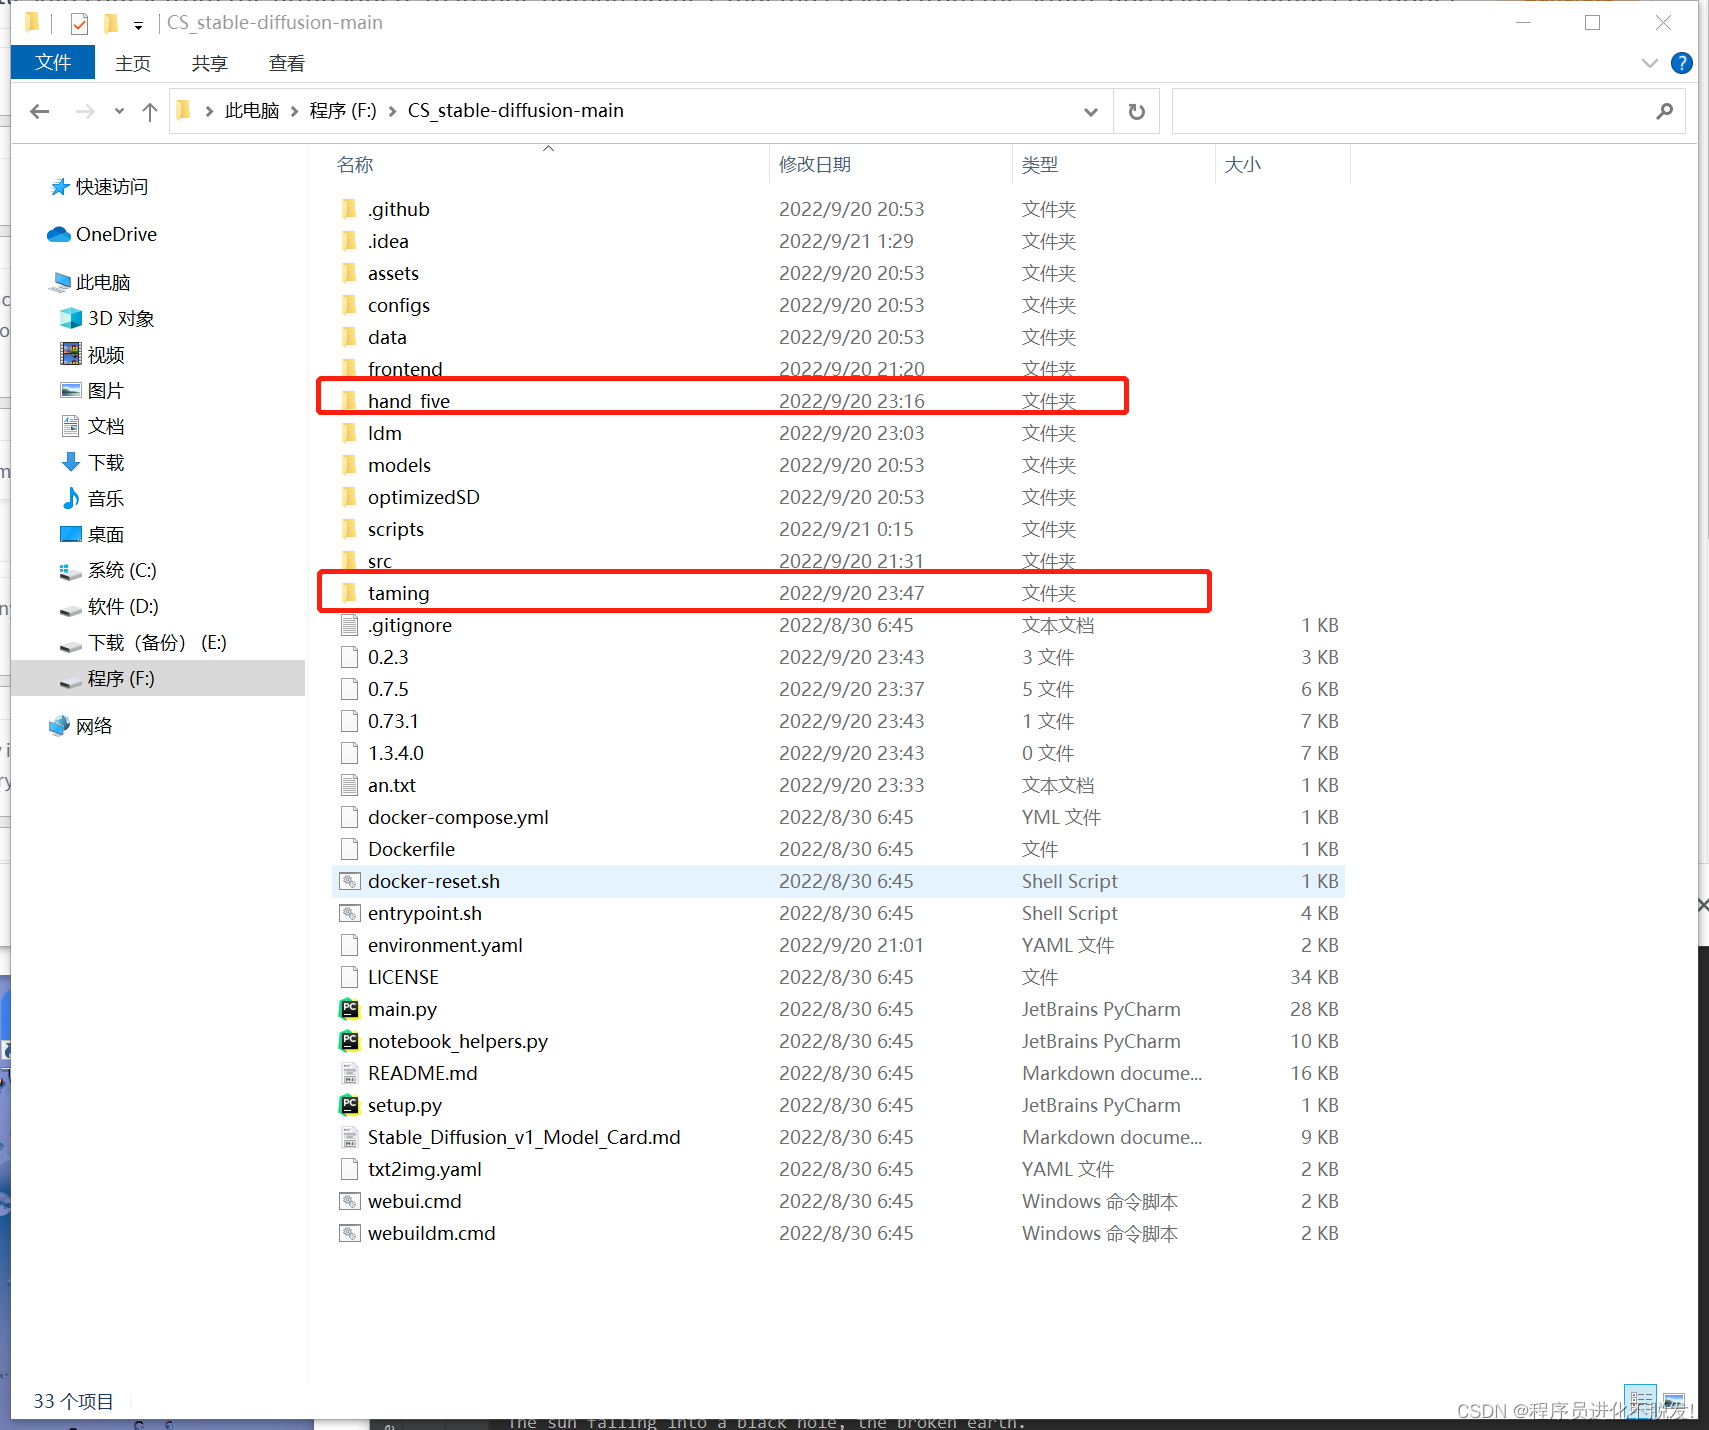Select the scripts folder
The width and height of the screenshot is (1709, 1430).
(396, 529)
